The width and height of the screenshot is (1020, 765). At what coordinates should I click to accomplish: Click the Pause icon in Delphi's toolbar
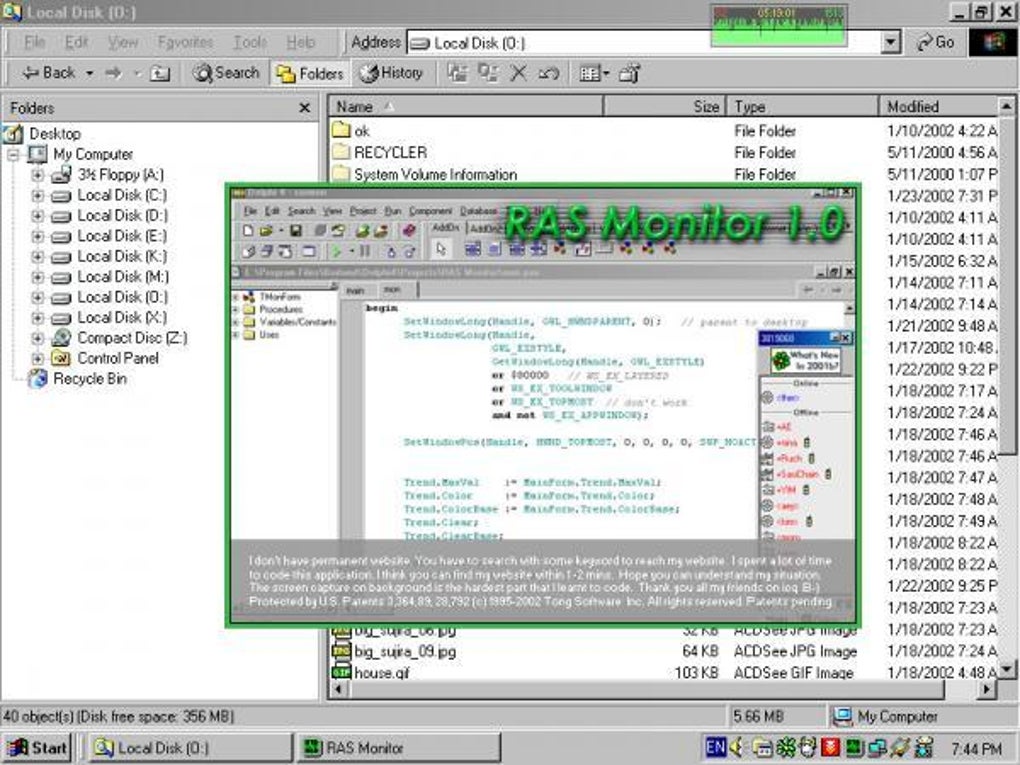pos(364,251)
